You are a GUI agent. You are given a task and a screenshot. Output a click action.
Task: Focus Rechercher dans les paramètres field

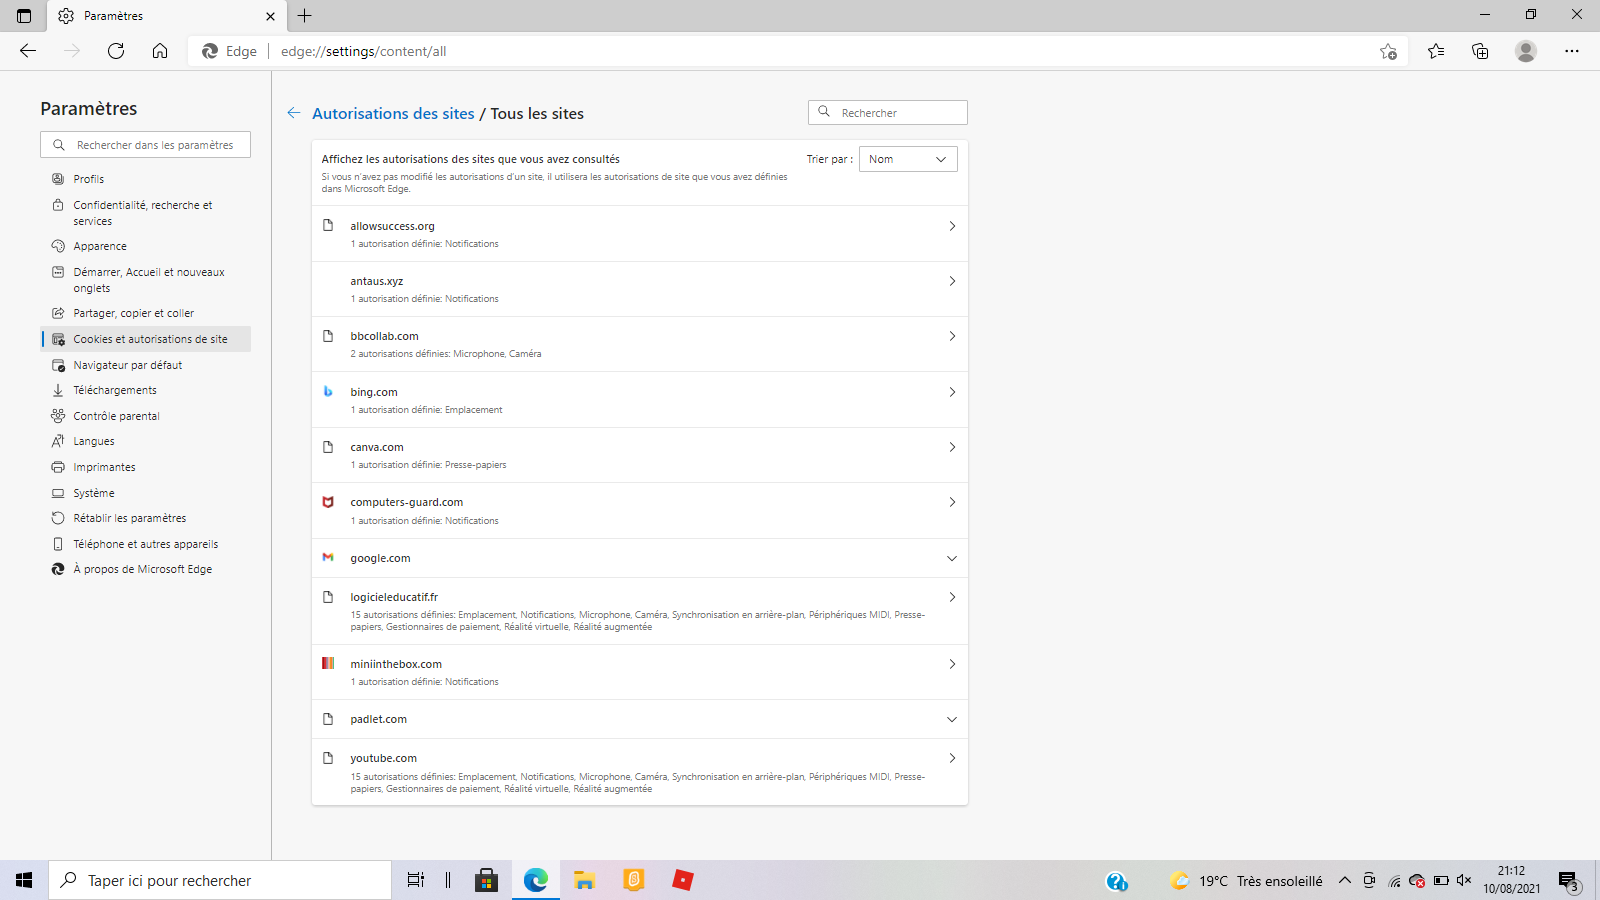pos(146,145)
